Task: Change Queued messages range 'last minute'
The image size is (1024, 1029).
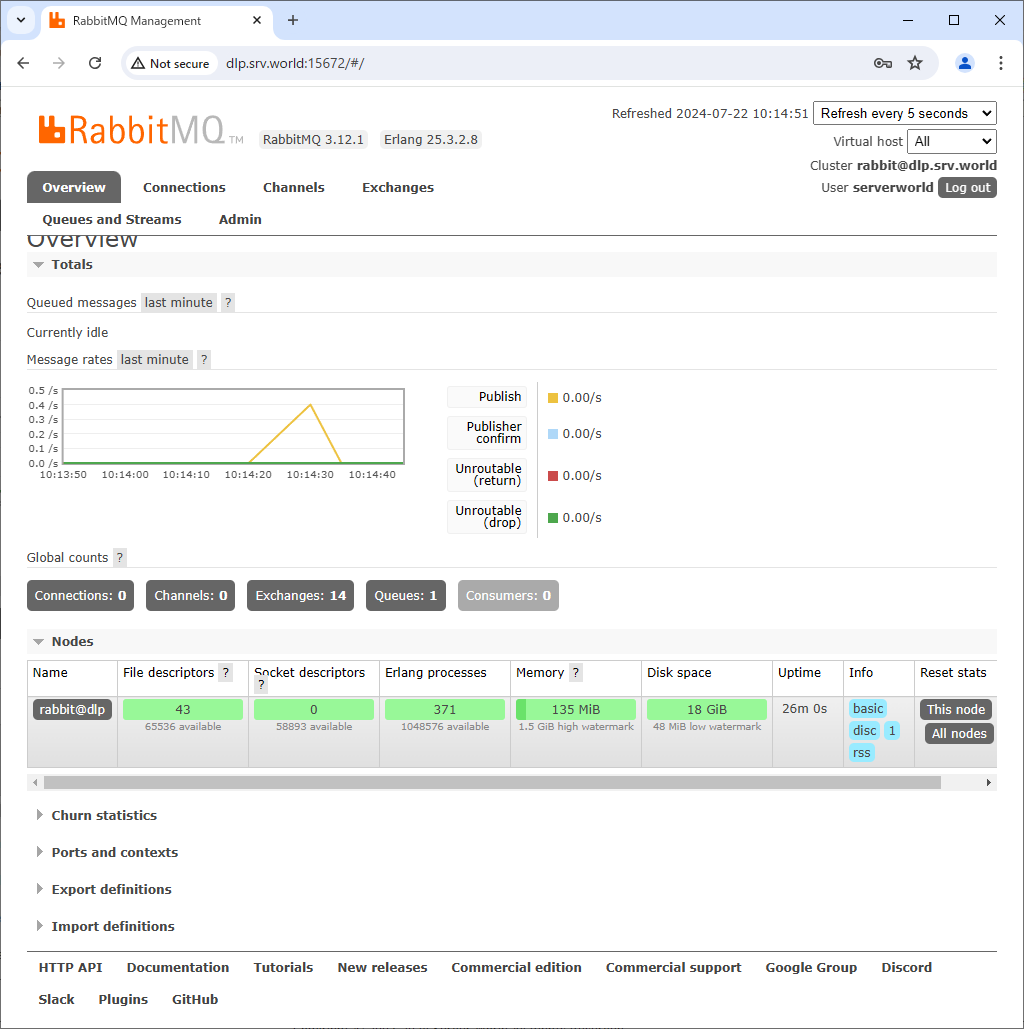Action: click(x=179, y=303)
